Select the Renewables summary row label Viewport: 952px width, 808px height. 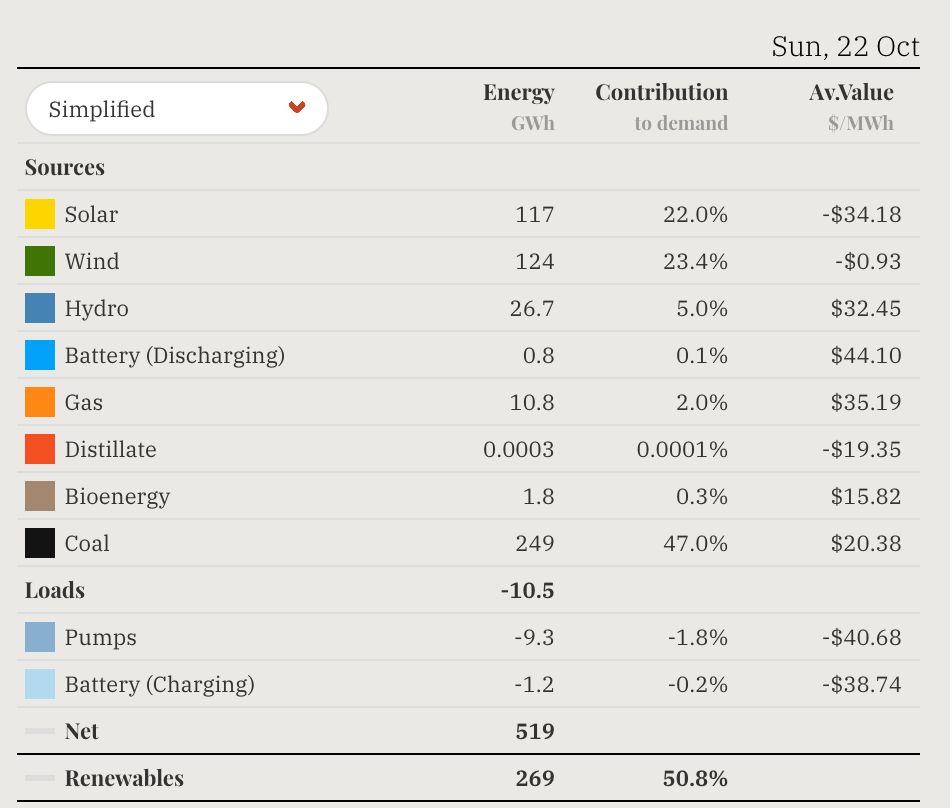tap(124, 778)
